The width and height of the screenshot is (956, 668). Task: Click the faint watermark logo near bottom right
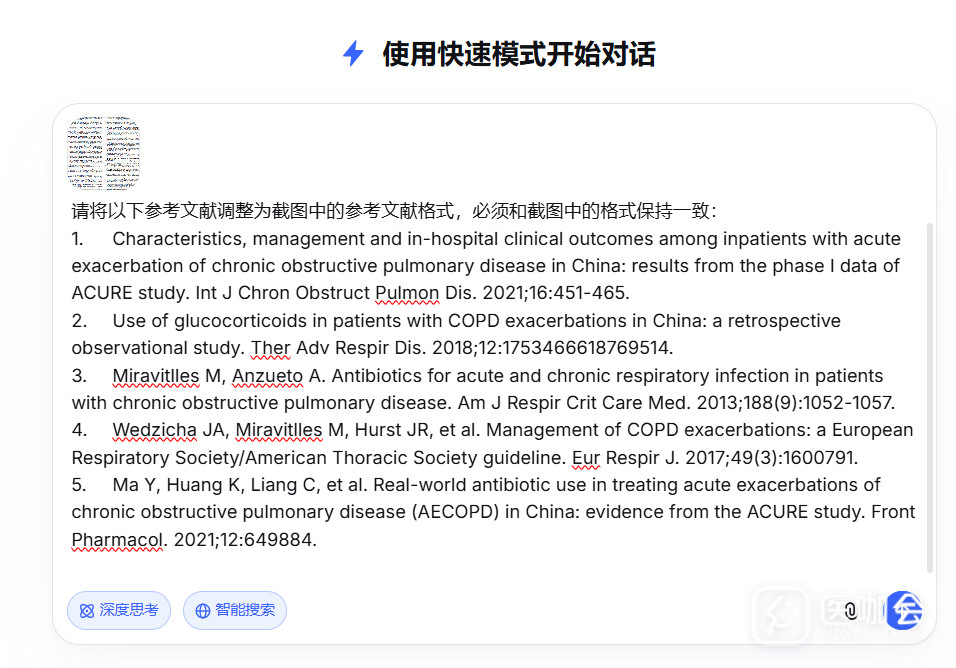781,614
